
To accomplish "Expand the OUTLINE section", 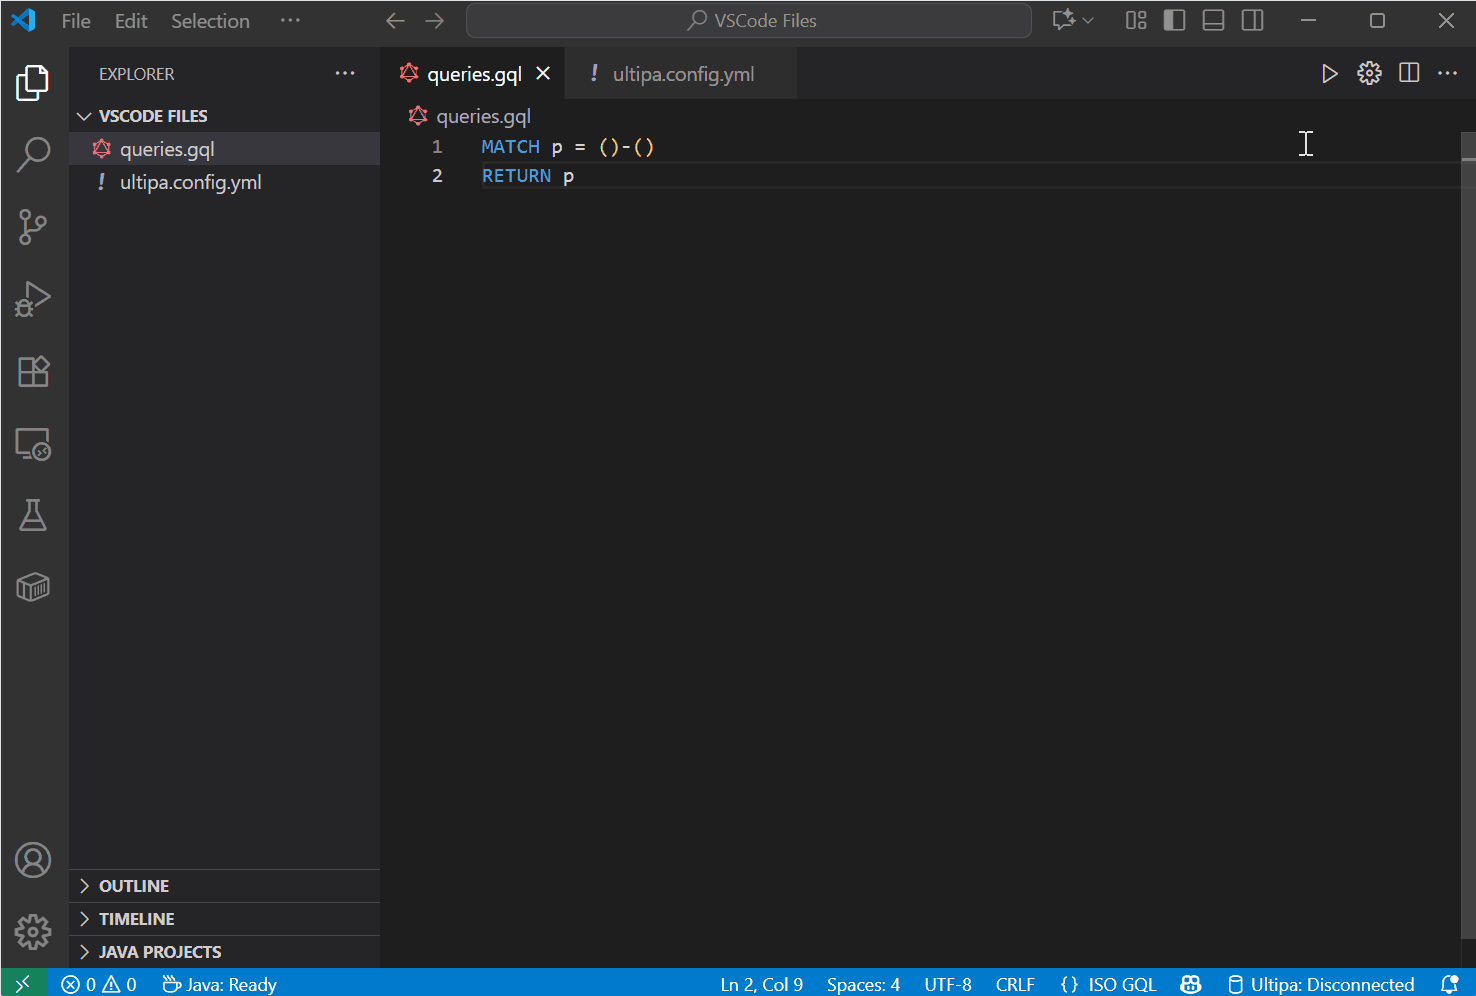I will [134, 886].
